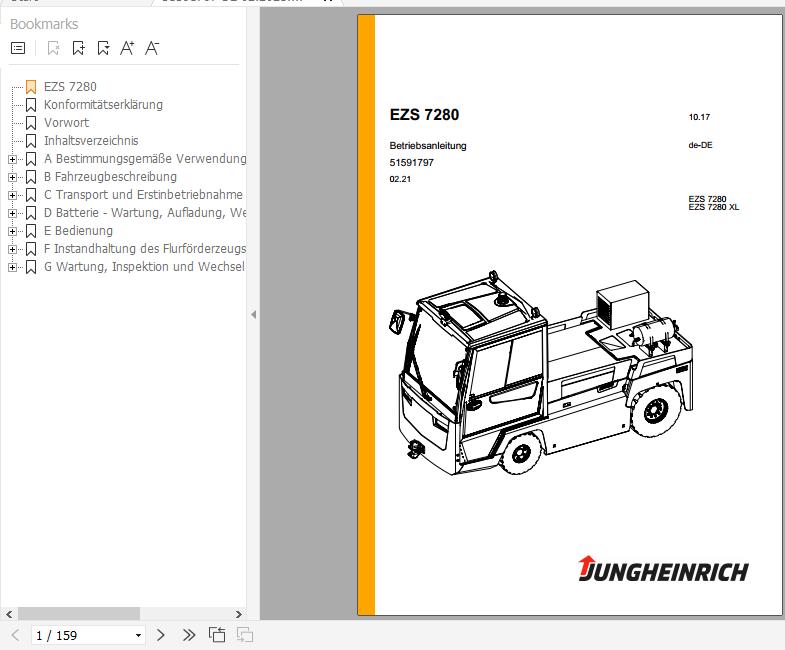Add a new bookmark with plus icon
The height and width of the screenshot is (650, 785).
[78, 48]
